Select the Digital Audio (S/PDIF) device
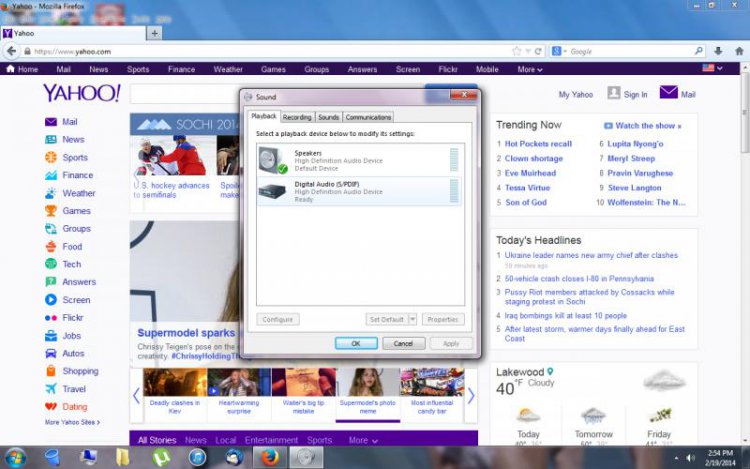The image size is (750, 469). (360, 191)
